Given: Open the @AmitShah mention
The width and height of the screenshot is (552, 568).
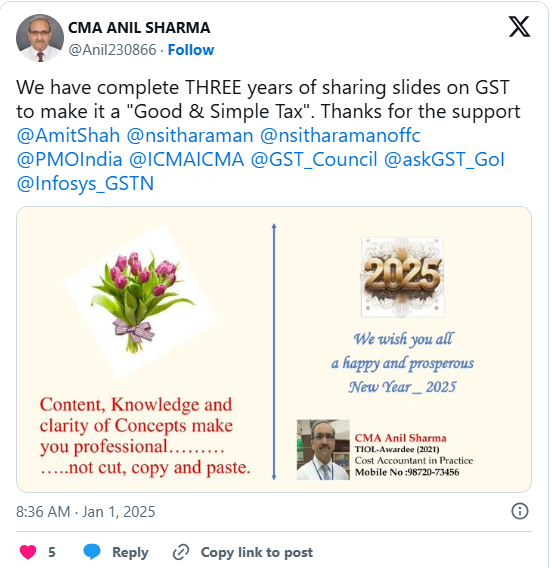Looking at the screenshot, I should pyautogui.click(x=68, y=135).
